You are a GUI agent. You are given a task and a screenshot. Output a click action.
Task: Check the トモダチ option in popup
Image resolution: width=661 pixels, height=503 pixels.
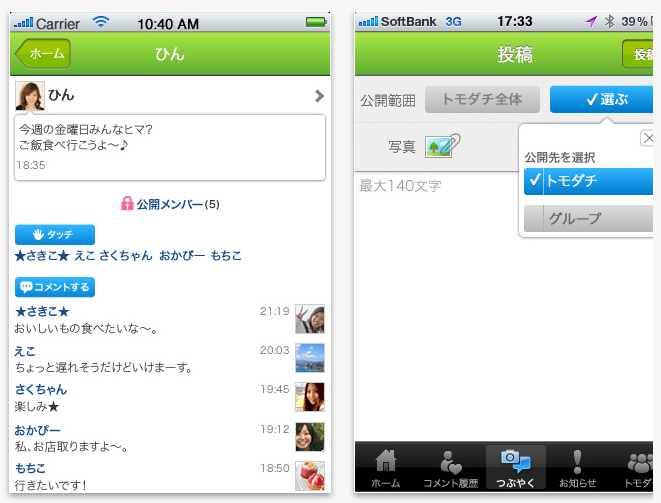tap(588, 181)
